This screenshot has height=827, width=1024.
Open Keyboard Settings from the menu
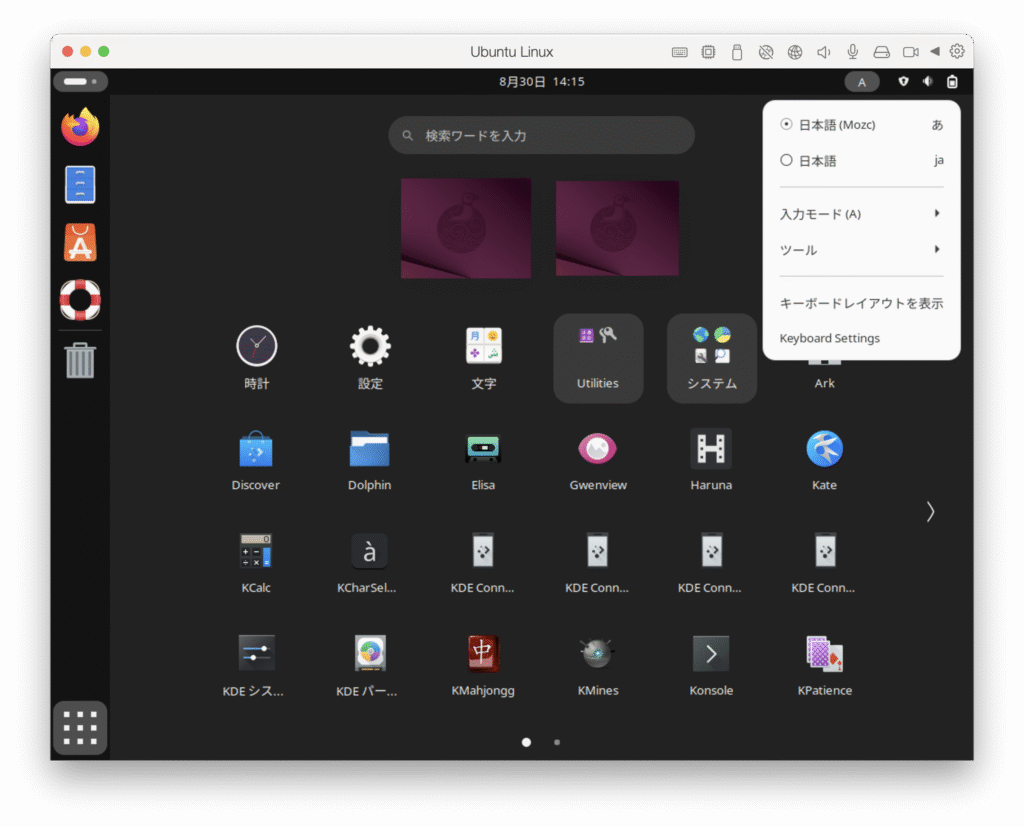click(x=861, y=338)
